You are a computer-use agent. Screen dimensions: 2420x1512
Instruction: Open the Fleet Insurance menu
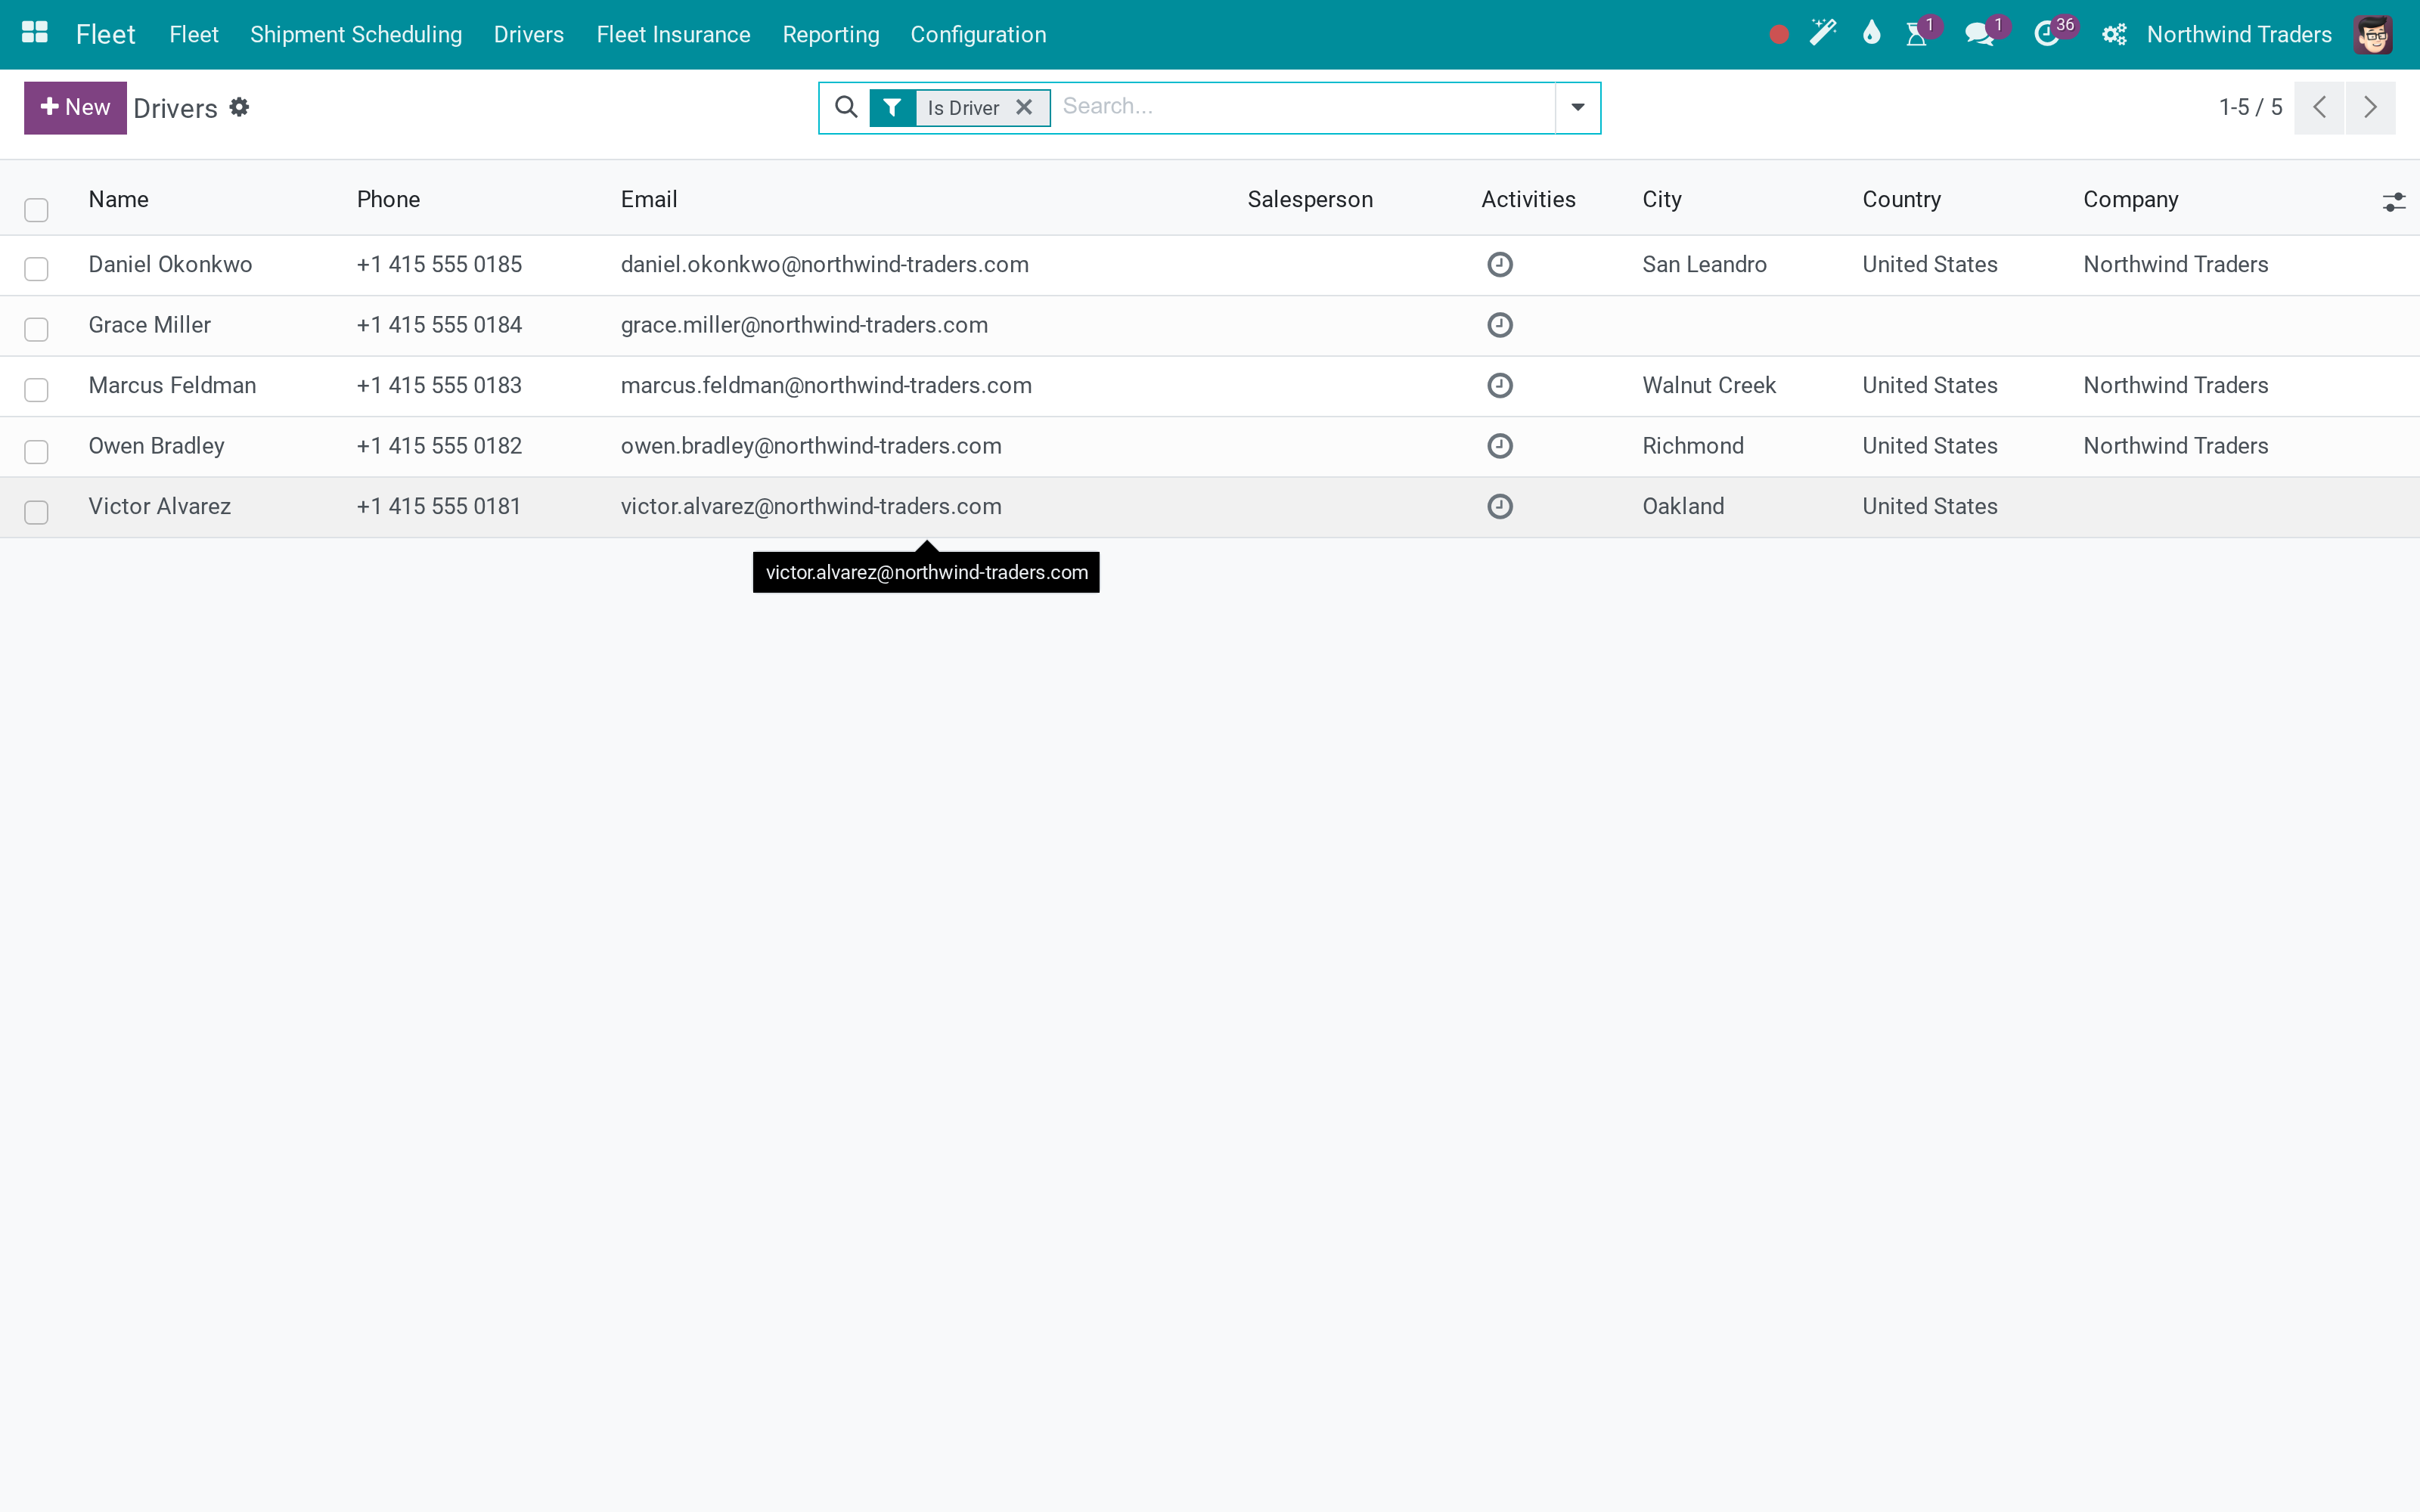(673, 35)
